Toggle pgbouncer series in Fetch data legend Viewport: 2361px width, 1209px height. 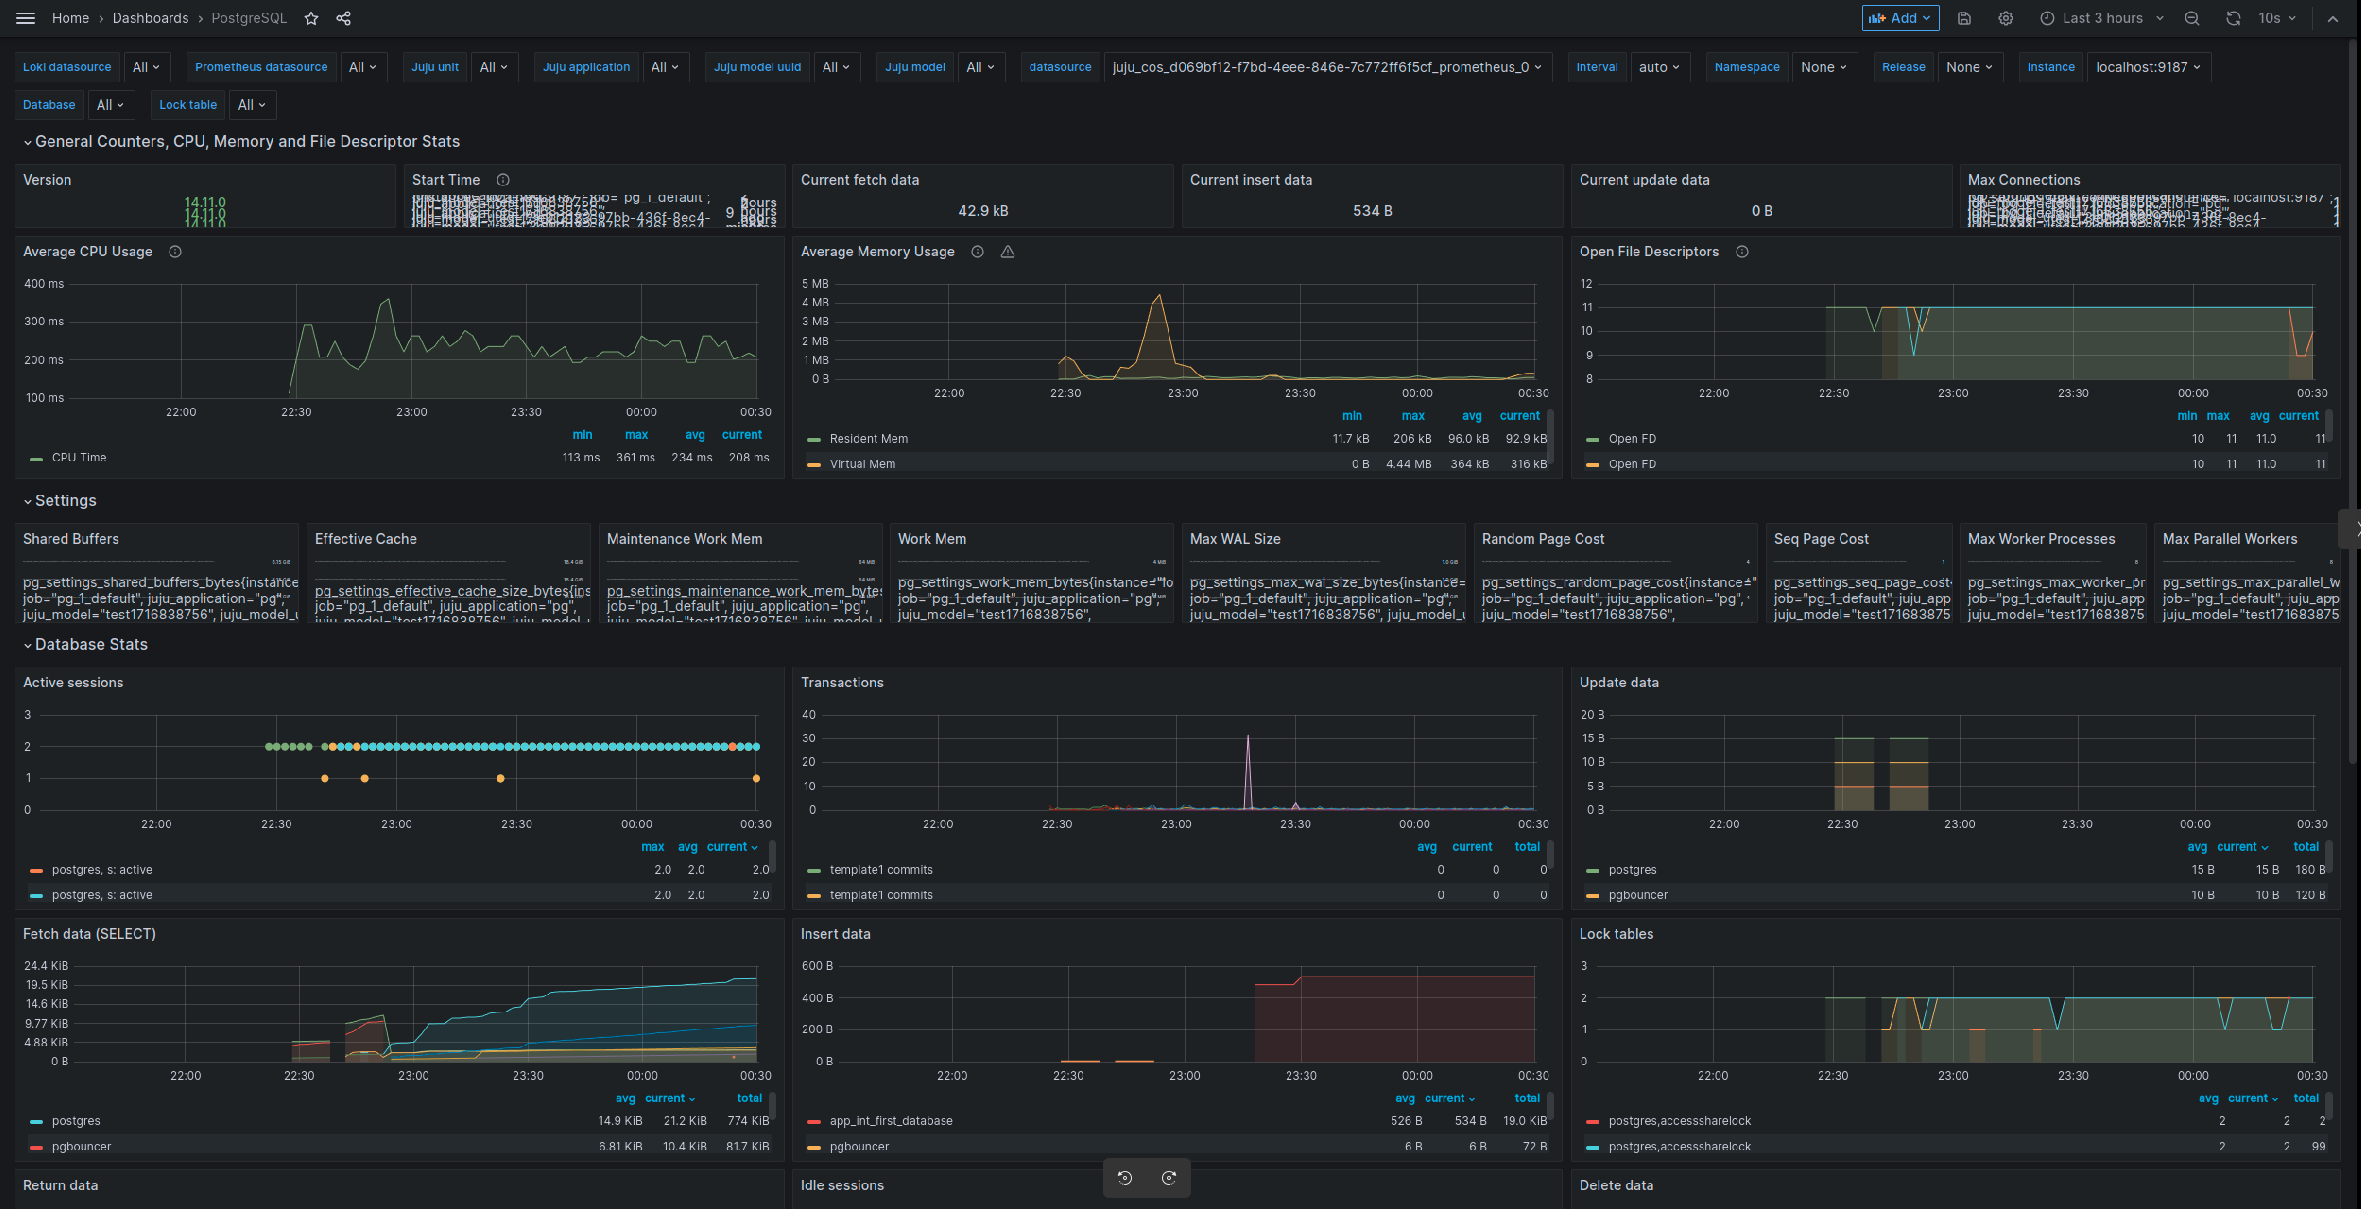click(82, 1146)
